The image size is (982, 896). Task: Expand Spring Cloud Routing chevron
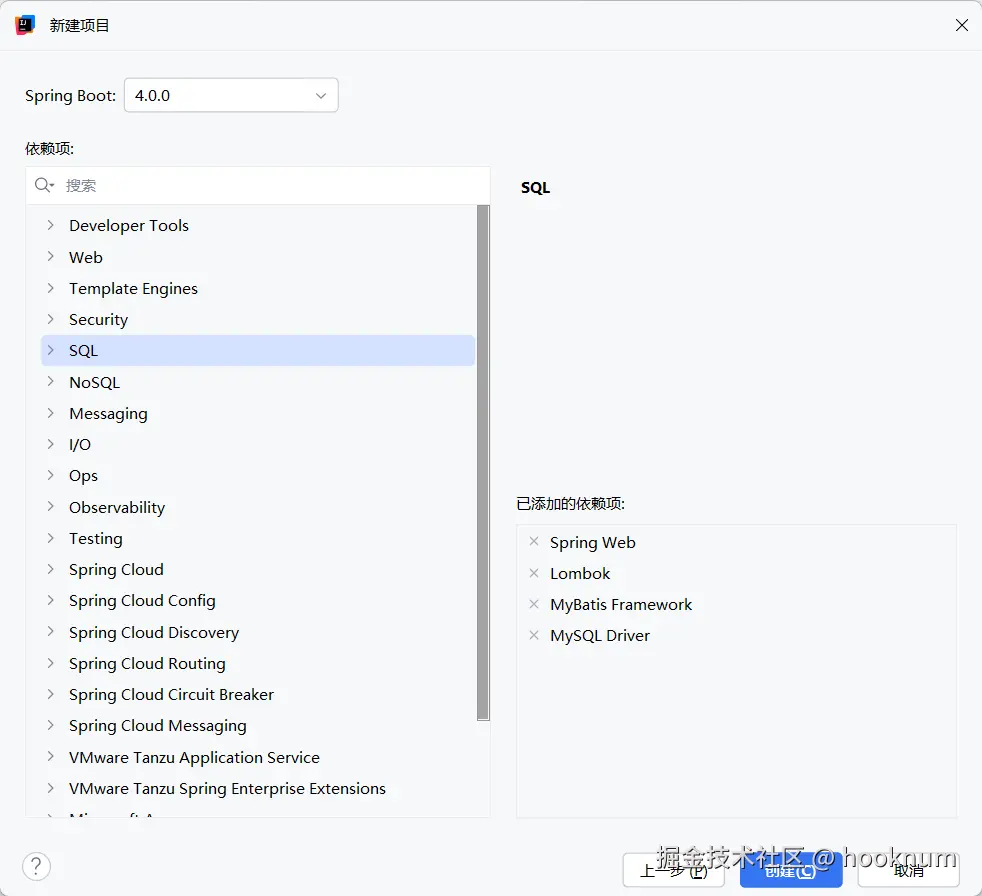pos(51,663)
